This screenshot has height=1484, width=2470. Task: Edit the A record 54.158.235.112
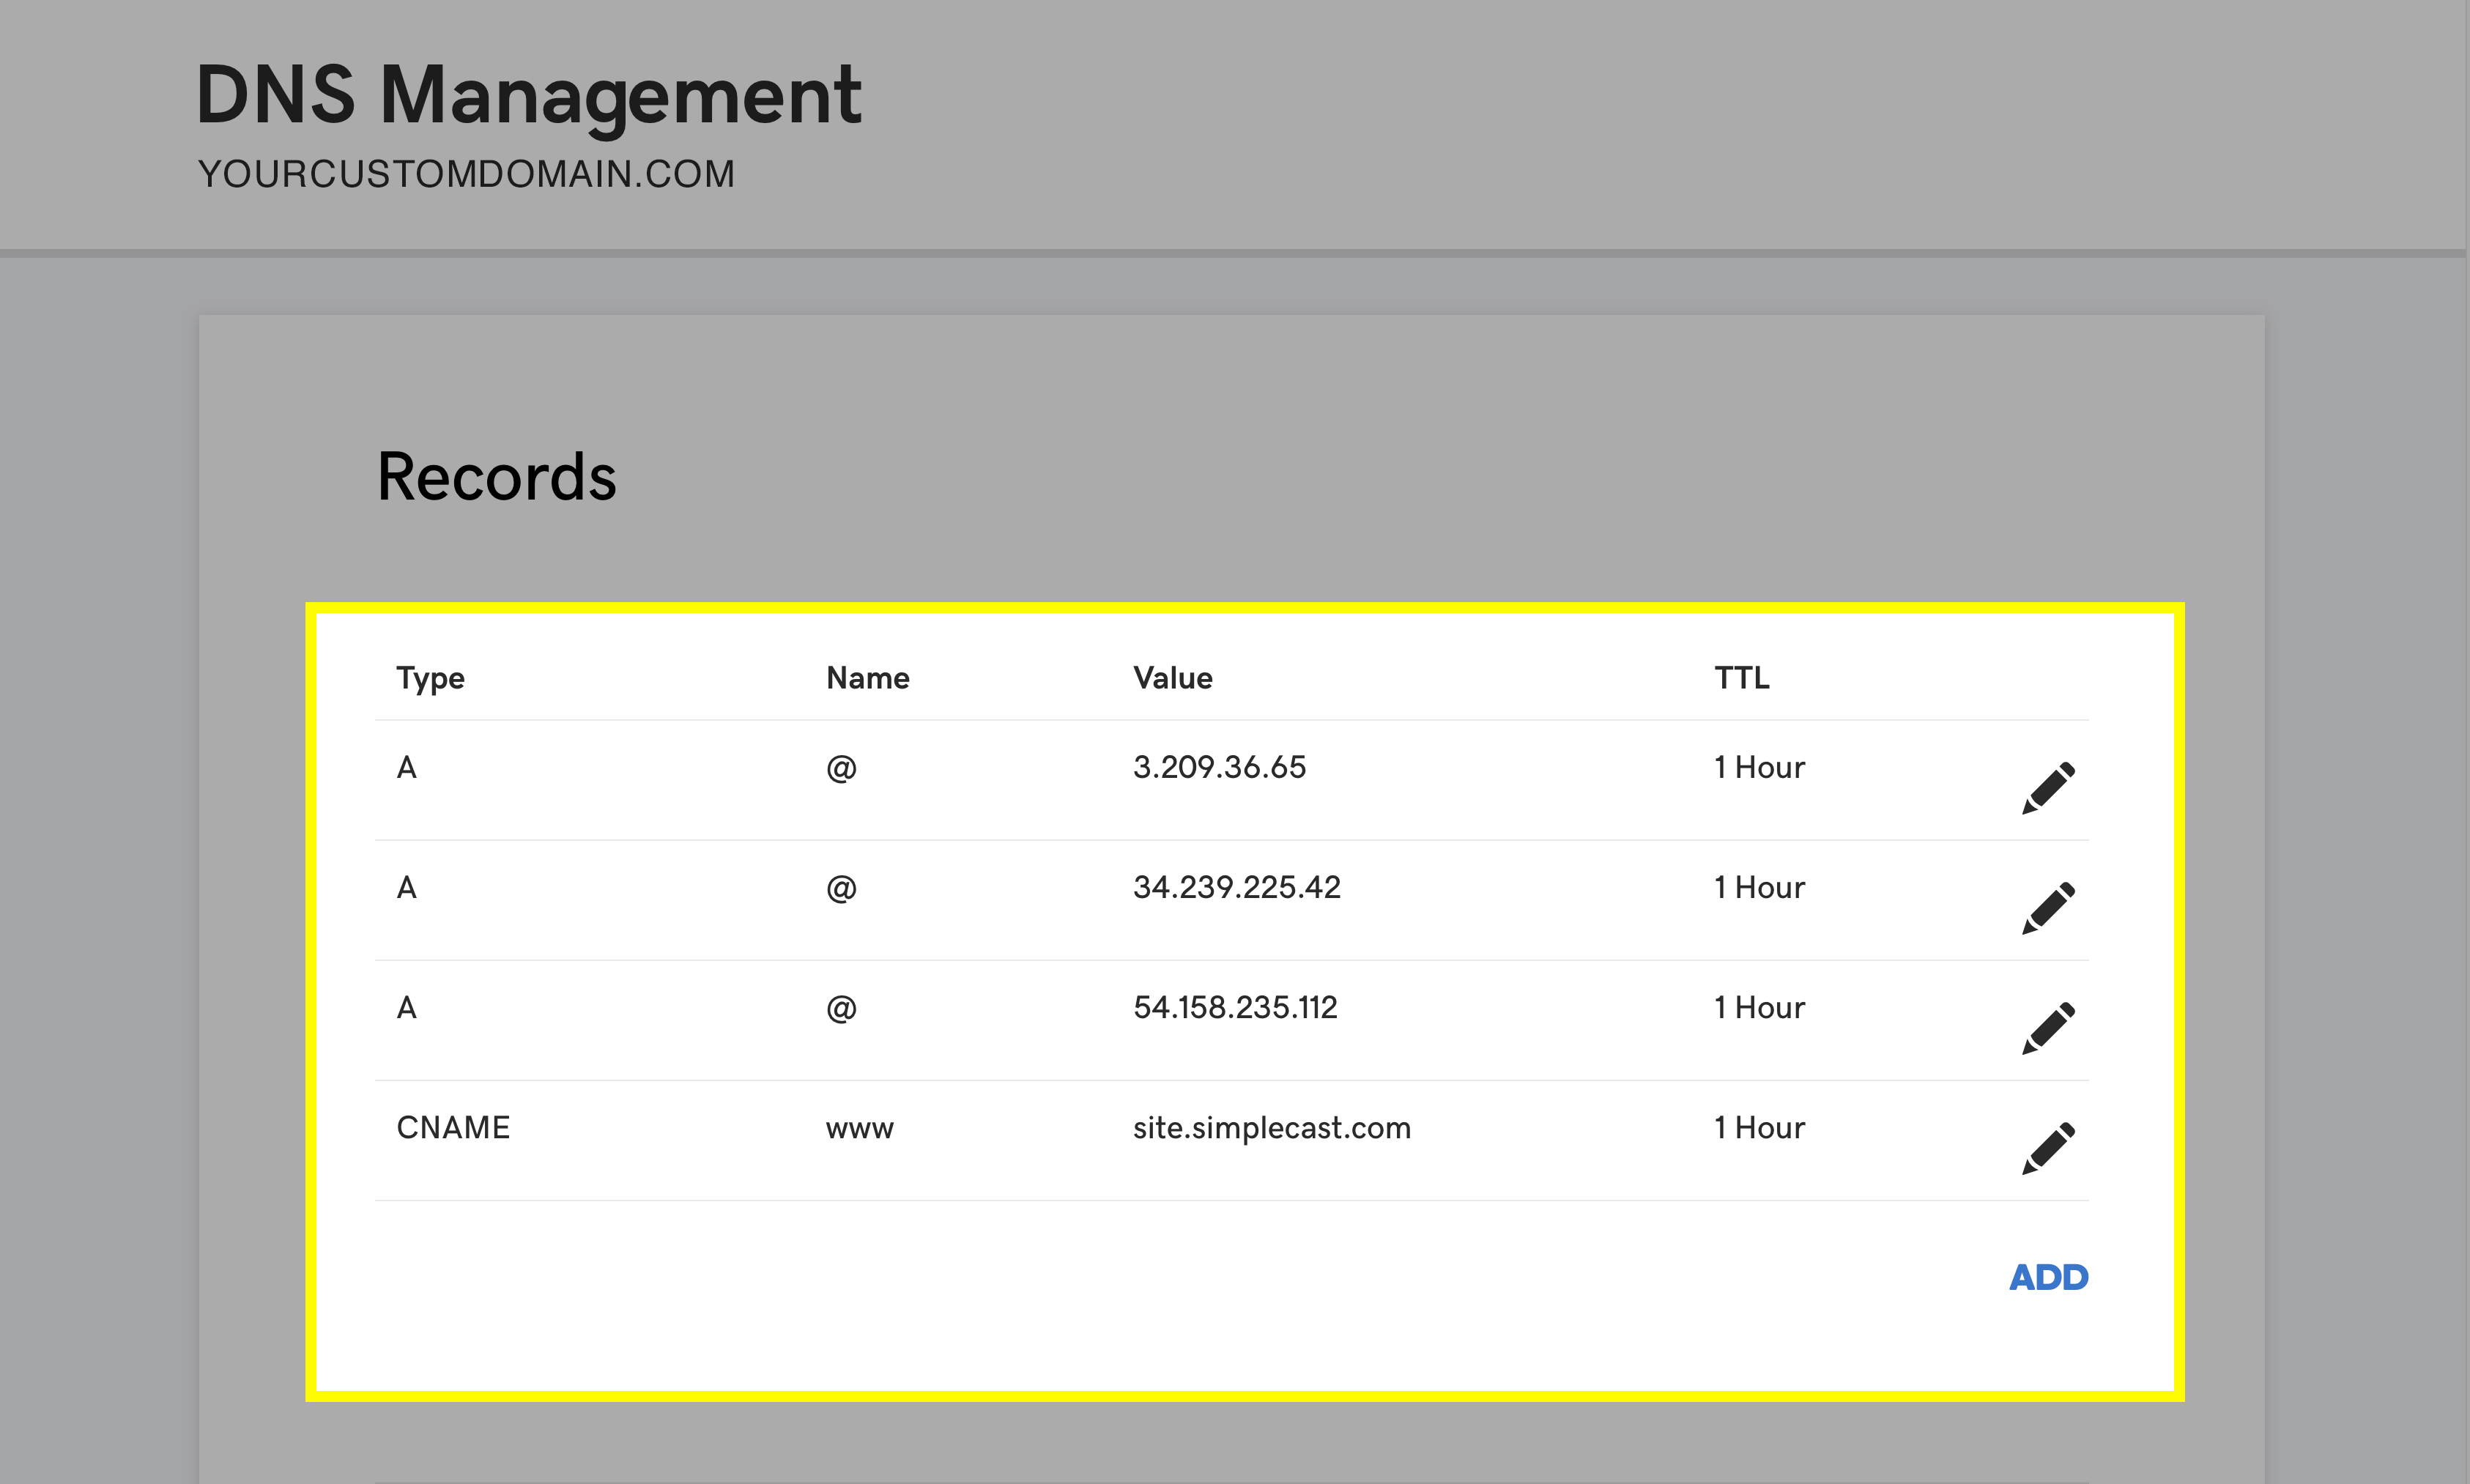click(2048, 1028)
